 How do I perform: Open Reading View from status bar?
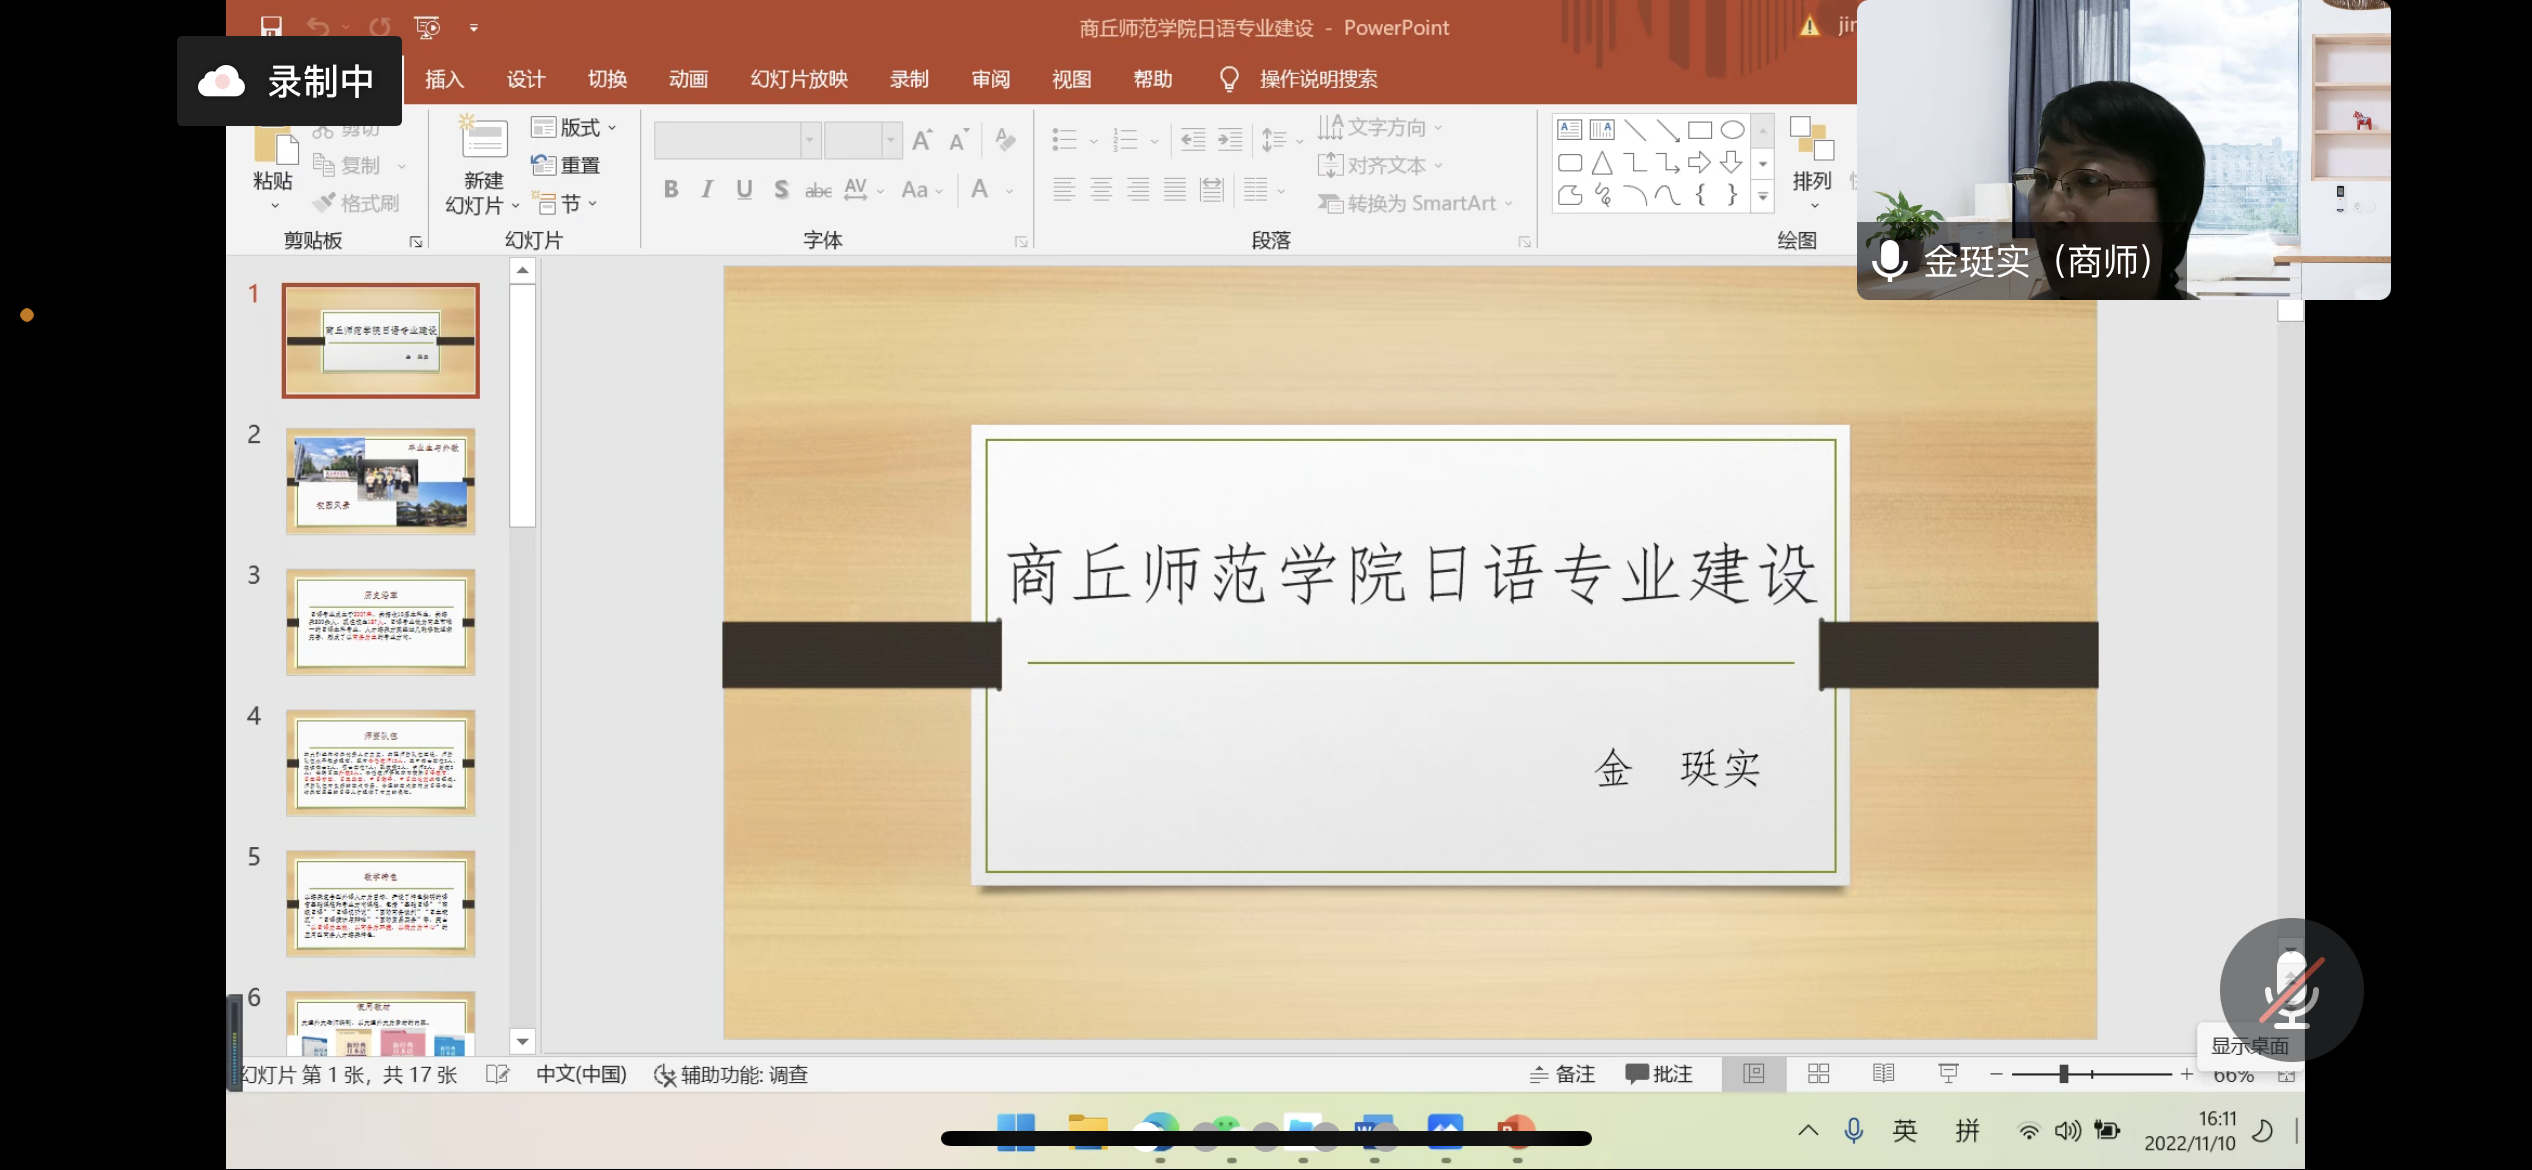1883,1074
